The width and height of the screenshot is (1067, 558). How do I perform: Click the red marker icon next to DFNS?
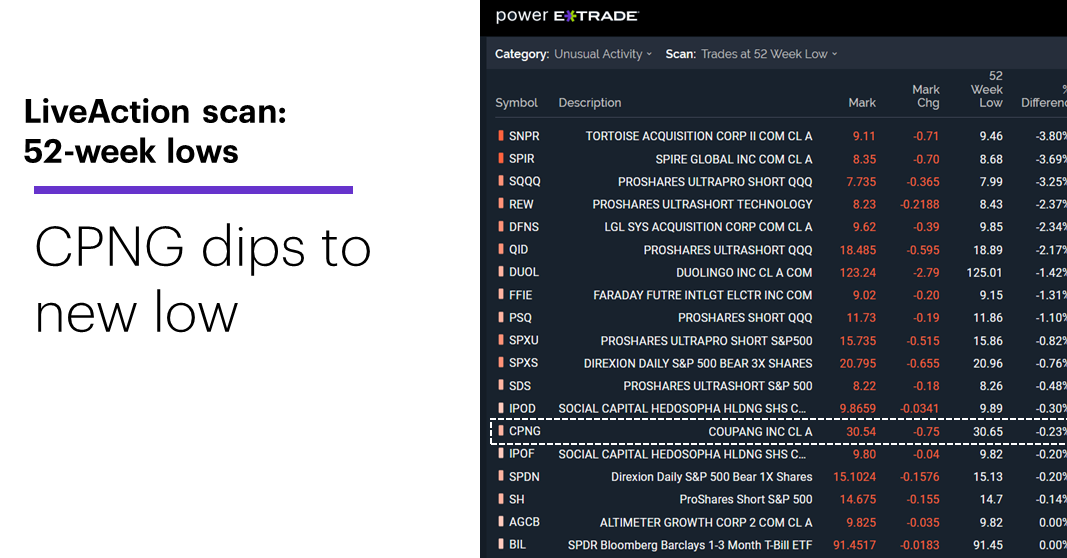click(x=501, y=226)
